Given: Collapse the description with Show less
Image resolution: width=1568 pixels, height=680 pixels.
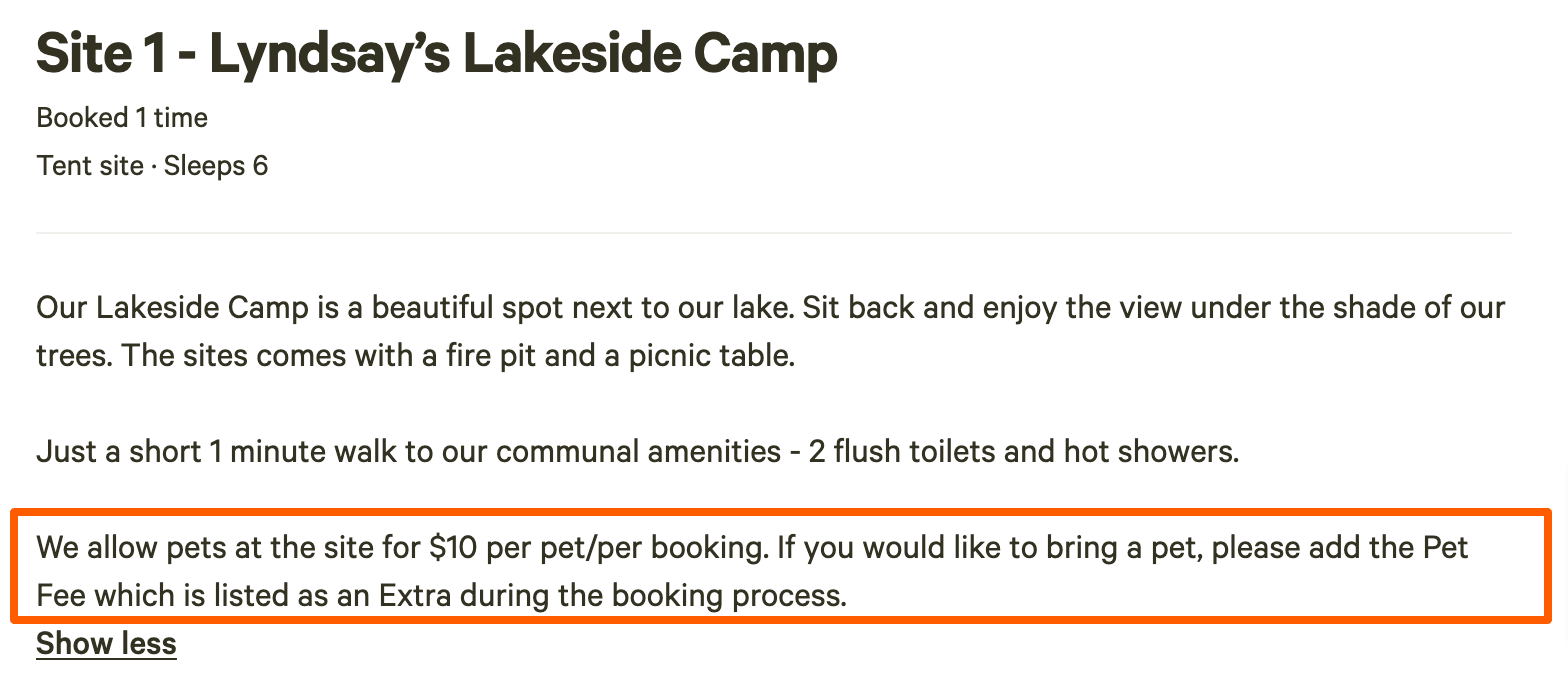Looking at the screenshot, I should click(106, 643).
